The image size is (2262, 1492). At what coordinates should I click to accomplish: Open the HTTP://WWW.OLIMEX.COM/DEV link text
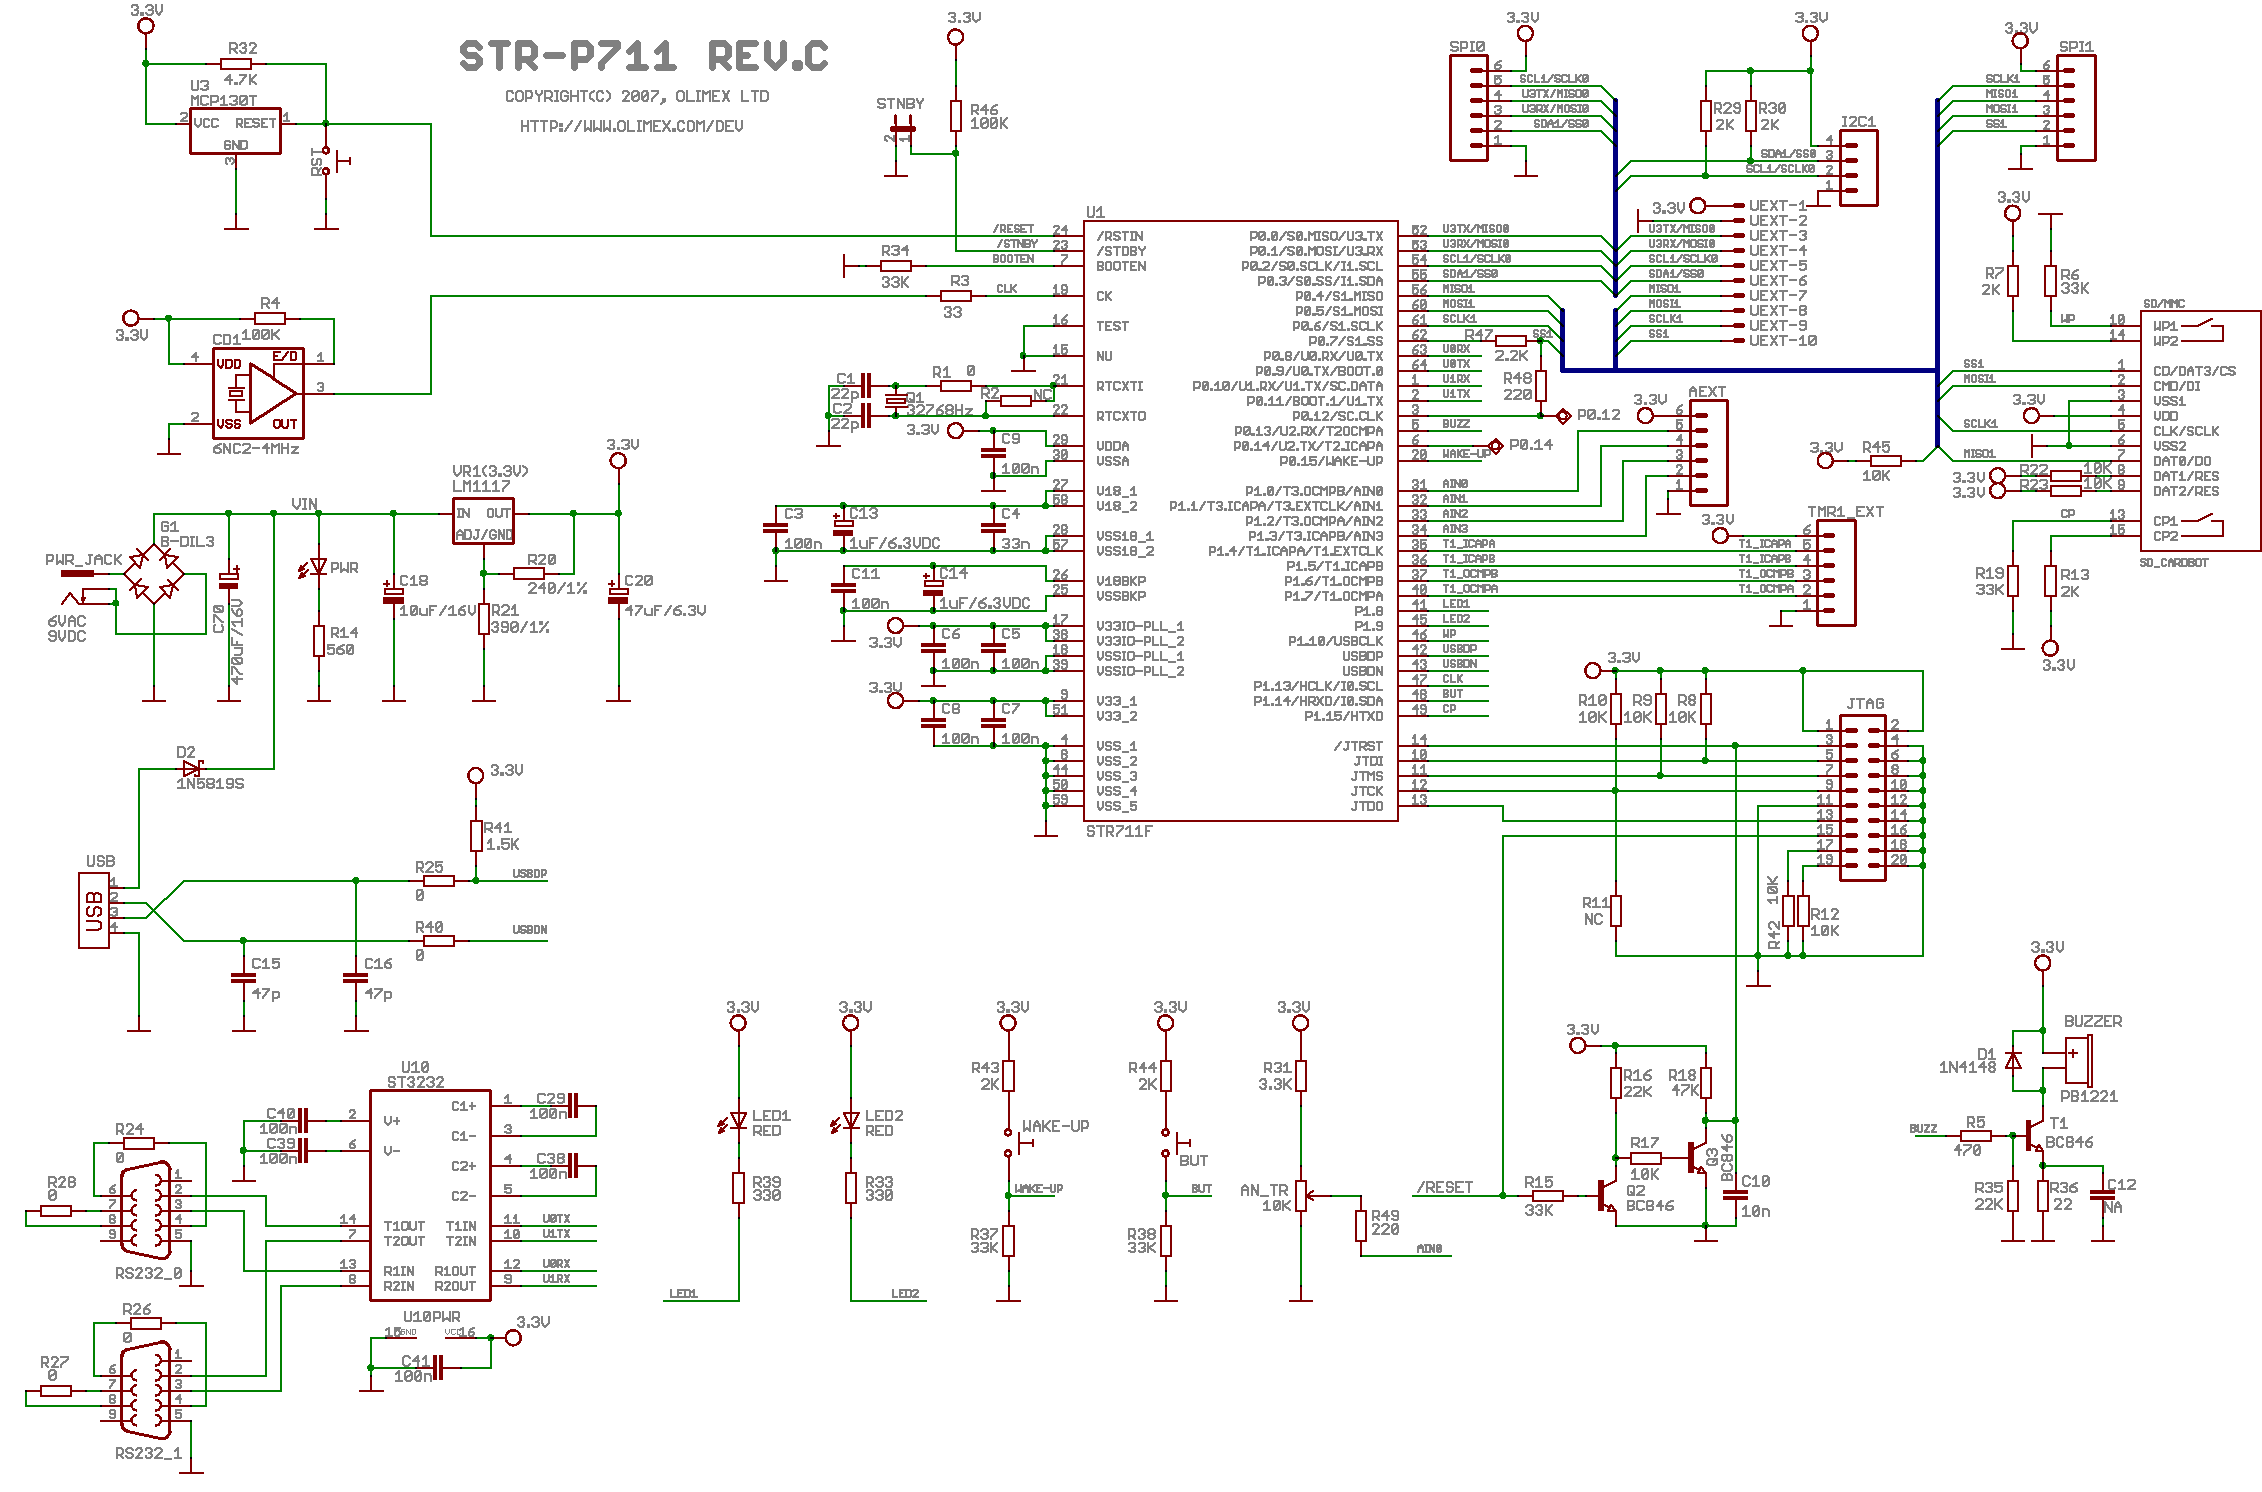pyautogui.click(x=631, y=126)
